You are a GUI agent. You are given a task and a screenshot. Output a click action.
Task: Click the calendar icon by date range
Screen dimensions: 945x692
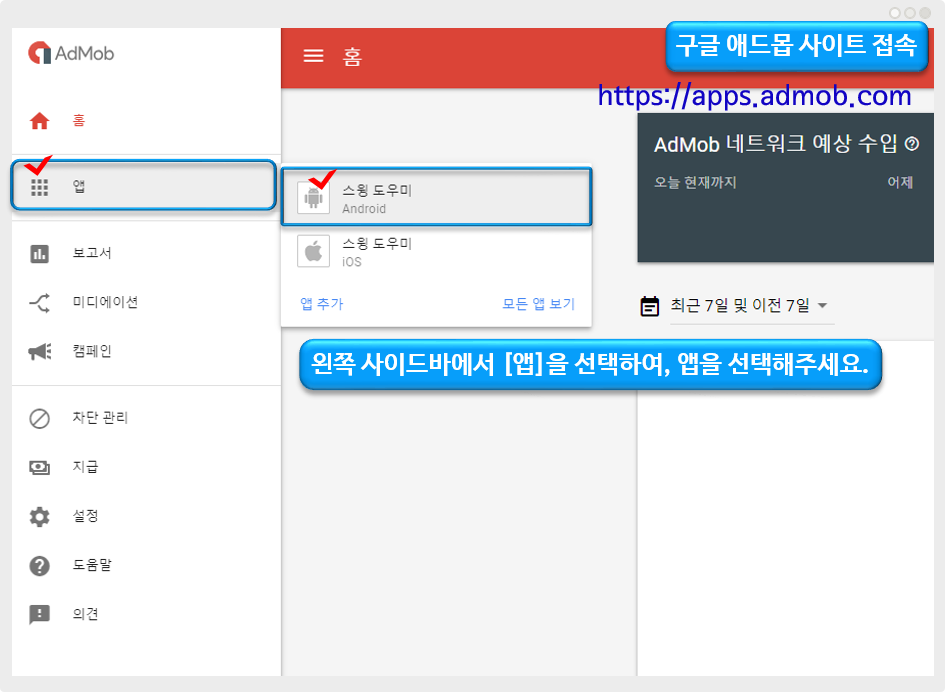tap(650, 306)
